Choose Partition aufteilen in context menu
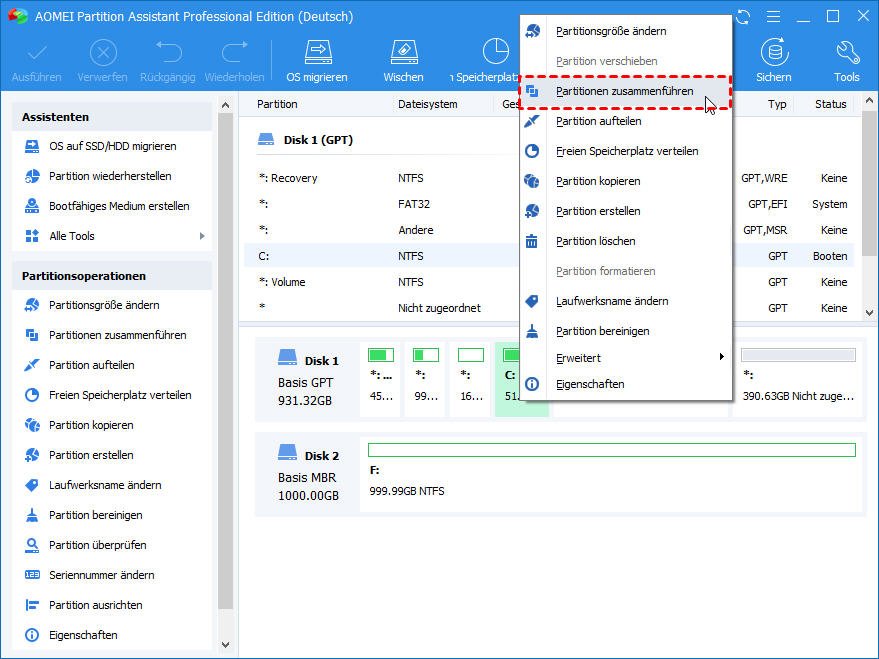Viewport: 879px width, 659px height. pyautogui.click(x=626, y=121)
